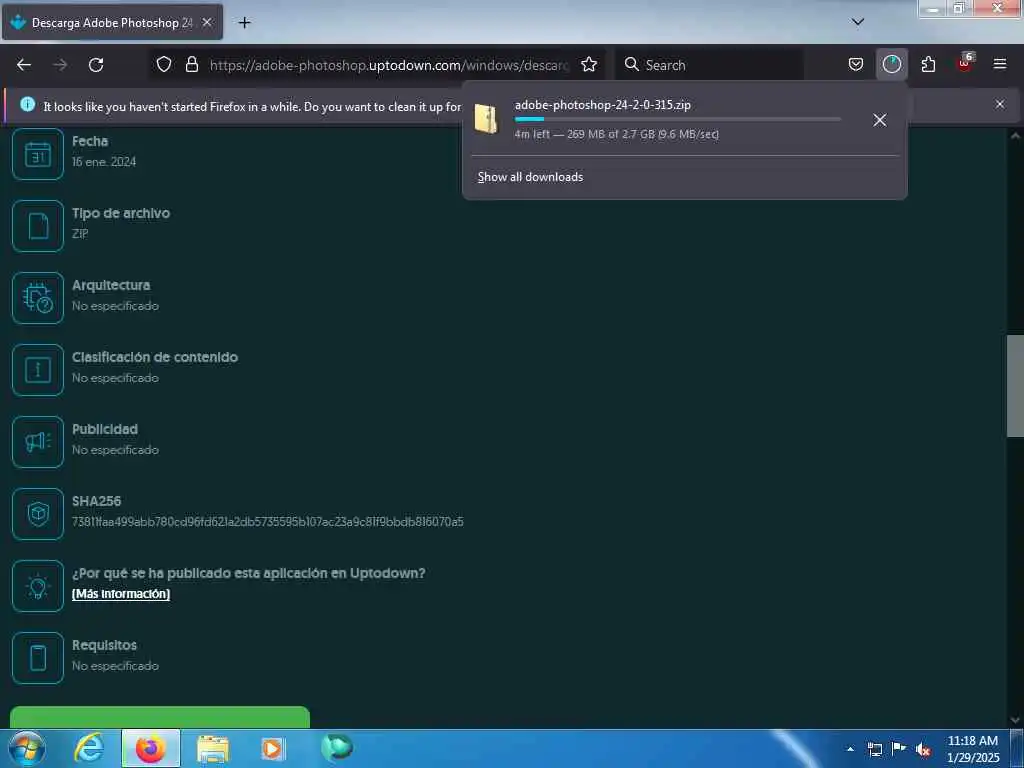Reload the current page

[x=96, y=65]
